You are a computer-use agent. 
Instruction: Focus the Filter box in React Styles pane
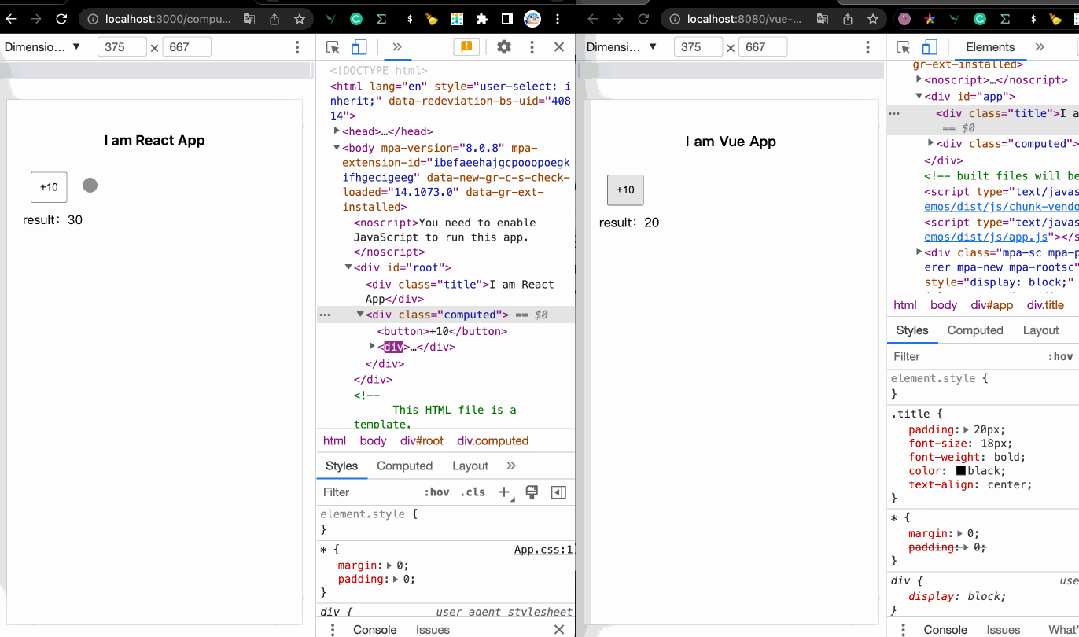click(x=368, y=492)
